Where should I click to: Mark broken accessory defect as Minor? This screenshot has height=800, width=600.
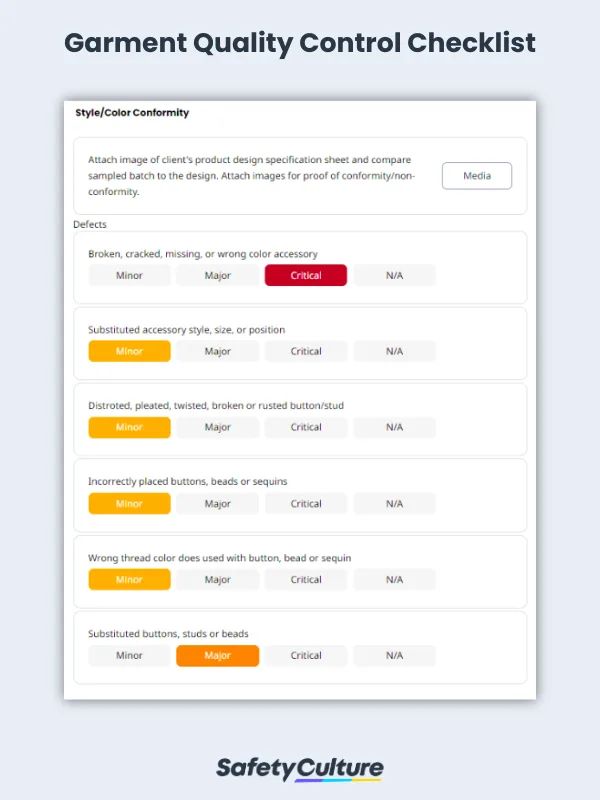pyautogui.click(x=129, y=275)
